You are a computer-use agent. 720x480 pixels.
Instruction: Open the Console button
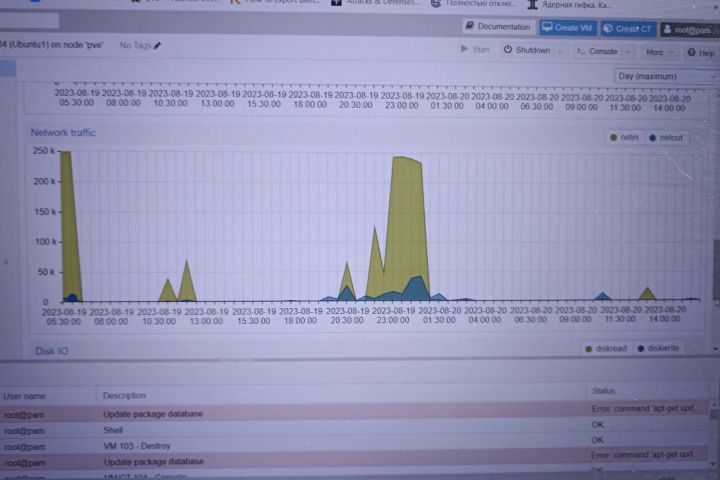(597, 51)
